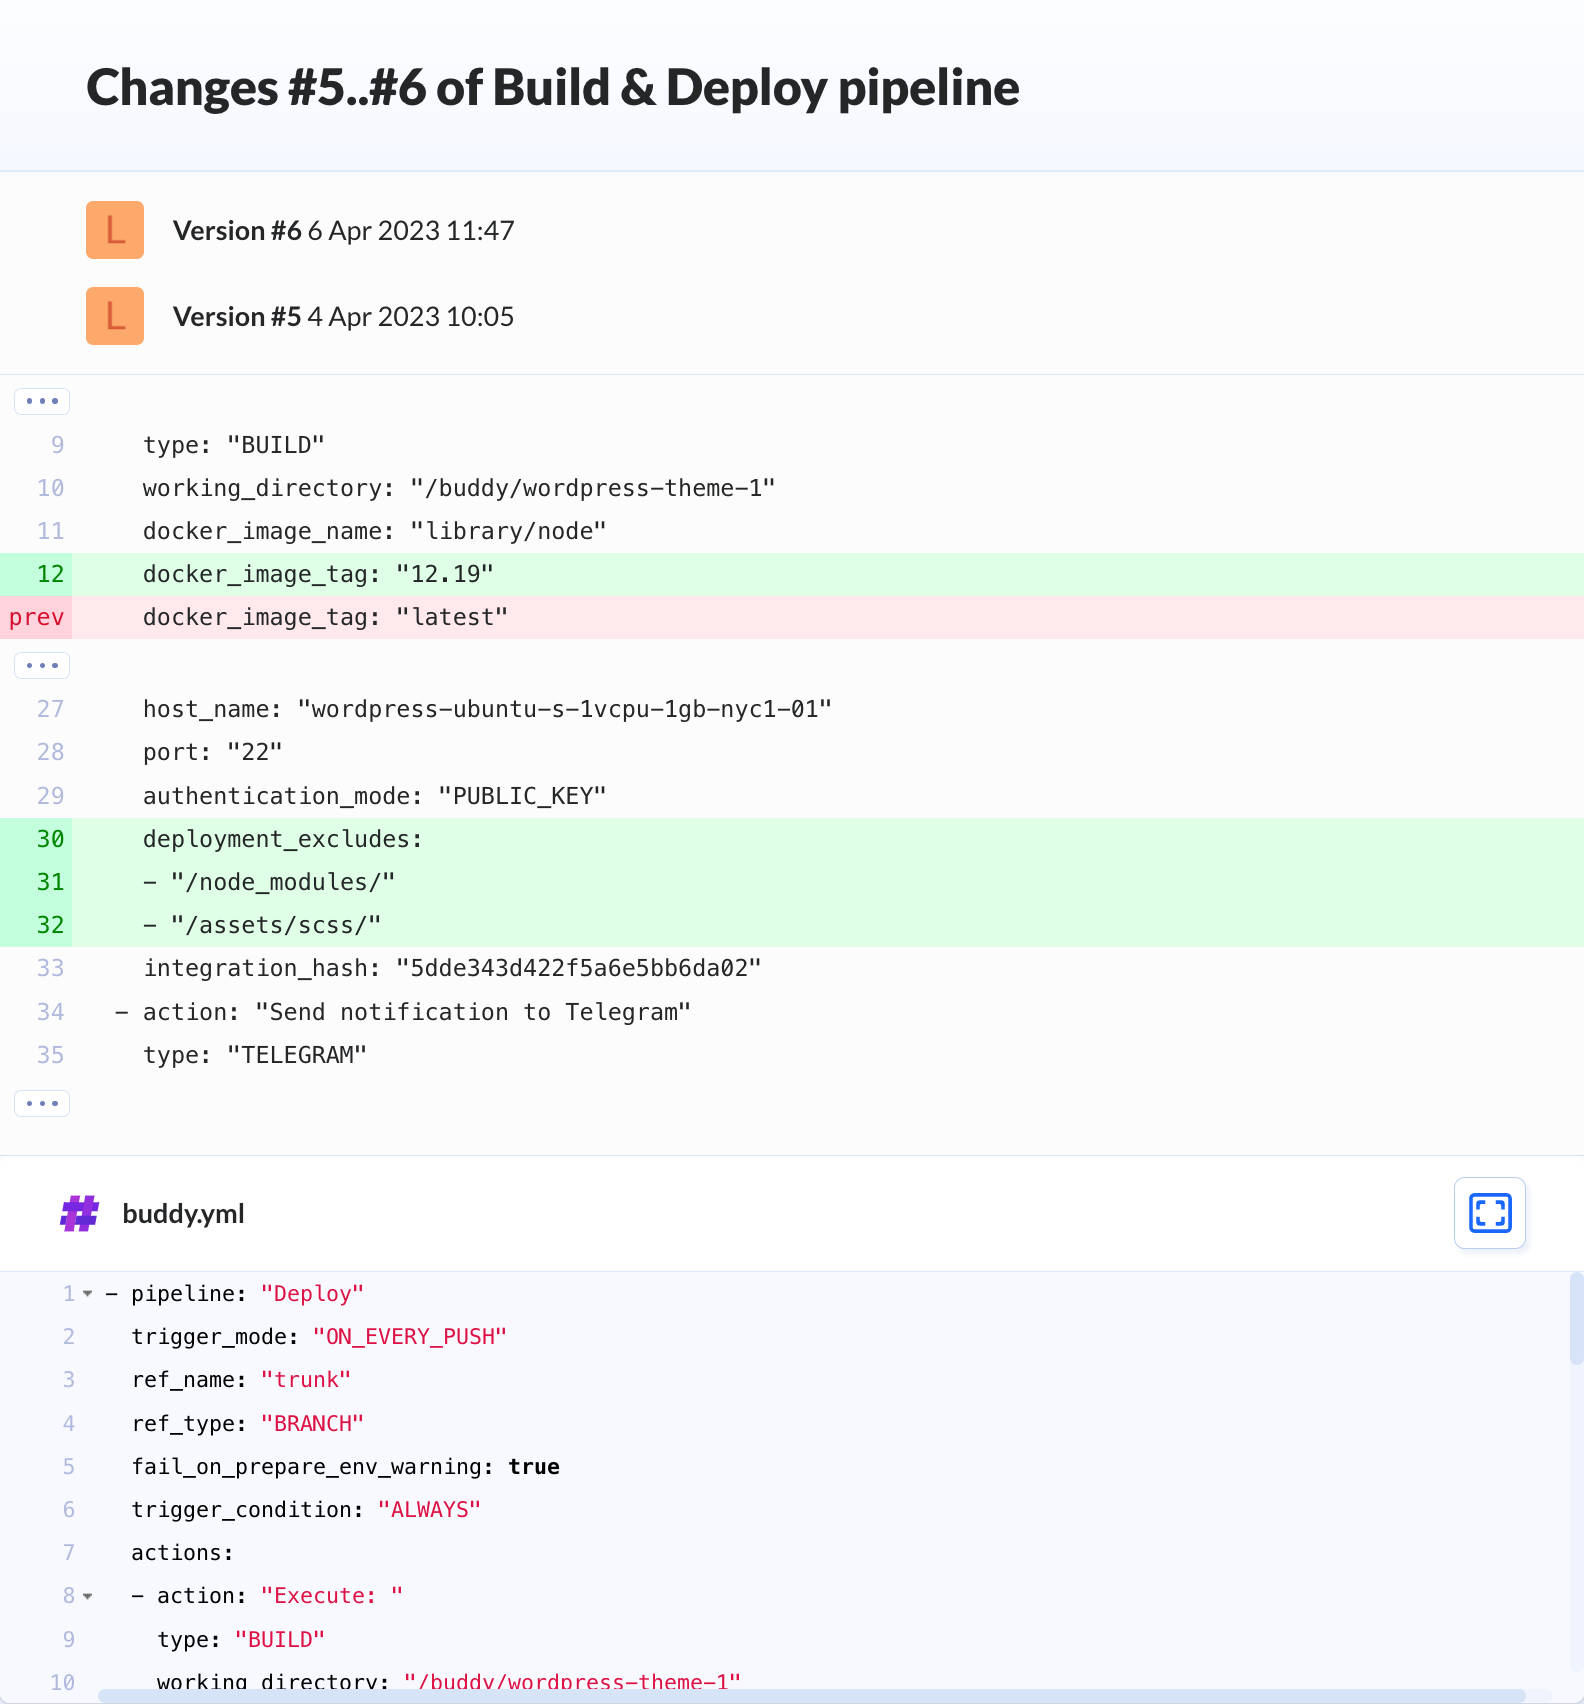Image resolution: width=1584 pixels, height=1704 pixels.
Task: Click the Version #5 author avatar
Action: 115,316
